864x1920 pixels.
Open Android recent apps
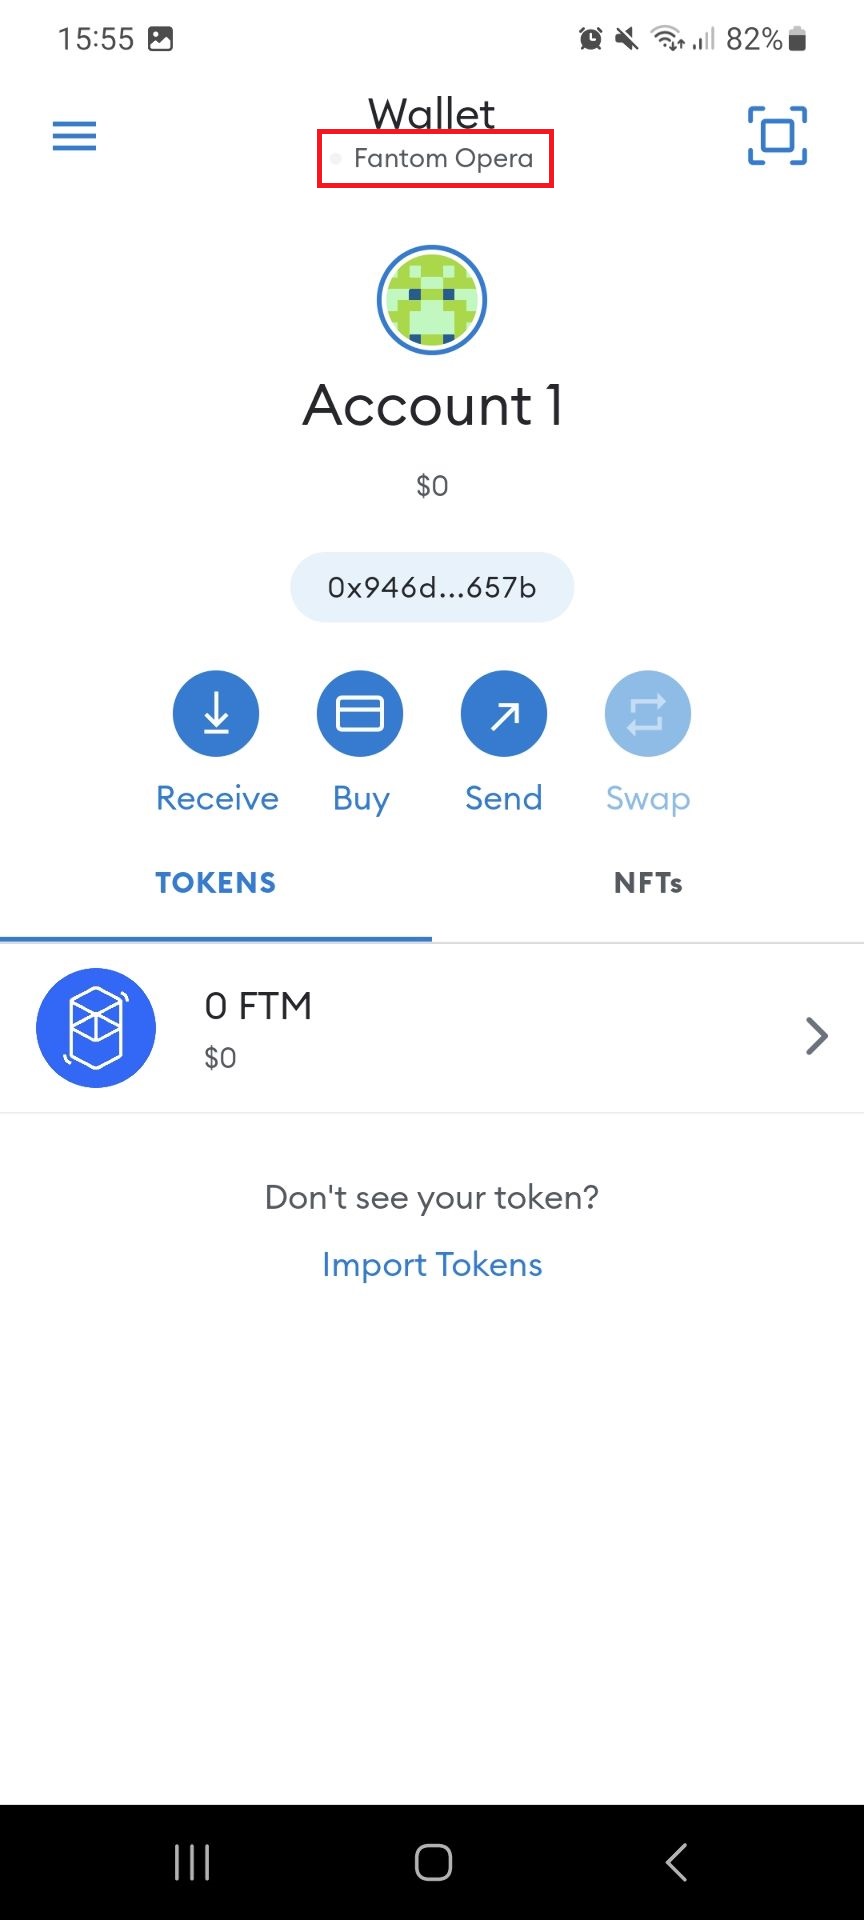tap(192, 1862)
